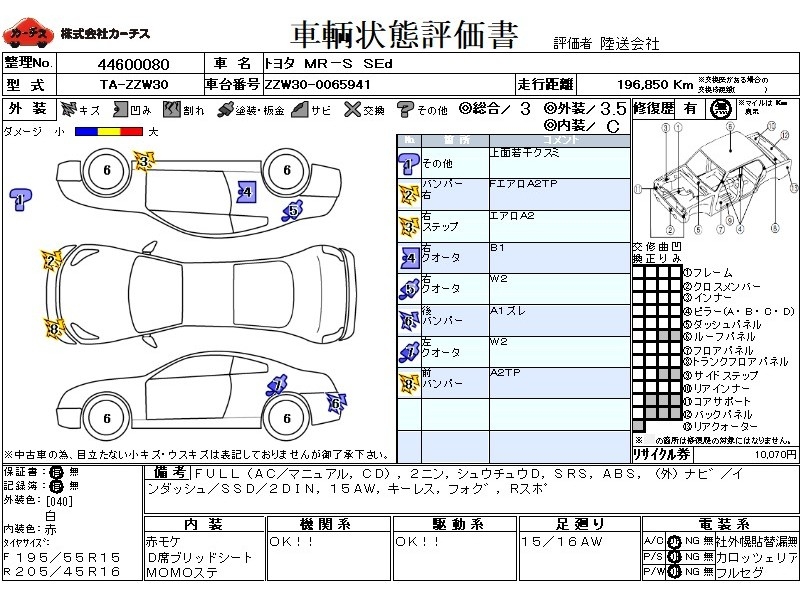The image size is (800, 600).
Task: Click damage marker 1 beside the car diagram
Action: (x=20, y=199)
